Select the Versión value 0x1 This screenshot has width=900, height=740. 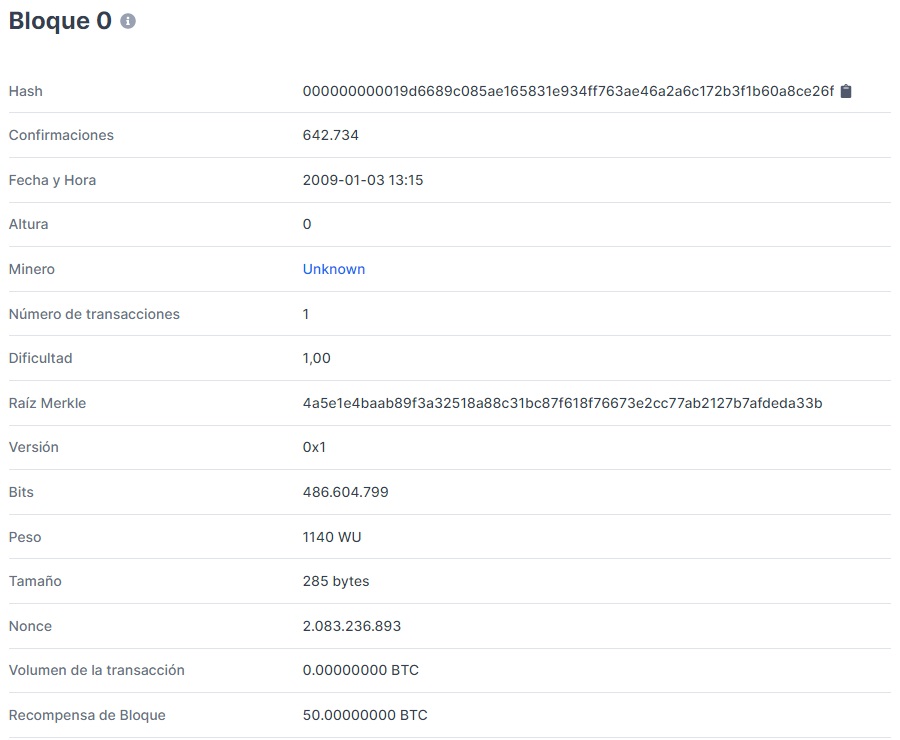click(x=314, y=447)
